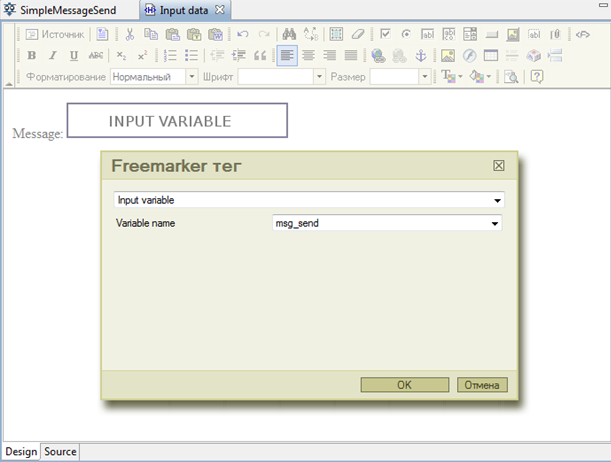Toggle subscript formatting
The height and width of the screenshot is (462, 611).
coord(121,56)
